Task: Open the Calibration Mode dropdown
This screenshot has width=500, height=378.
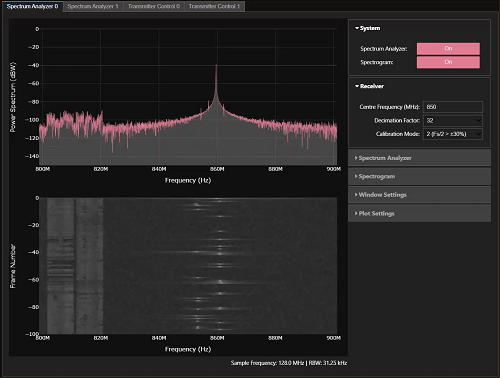Action: (x=453, y=134)
